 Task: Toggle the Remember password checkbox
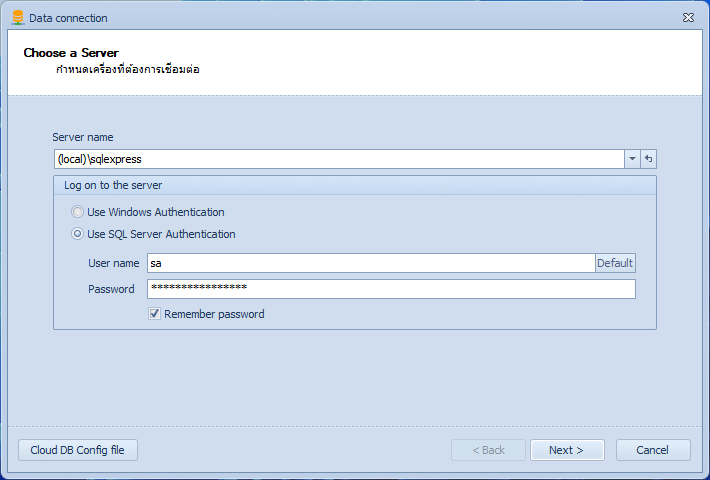click(x=154, y=314)
